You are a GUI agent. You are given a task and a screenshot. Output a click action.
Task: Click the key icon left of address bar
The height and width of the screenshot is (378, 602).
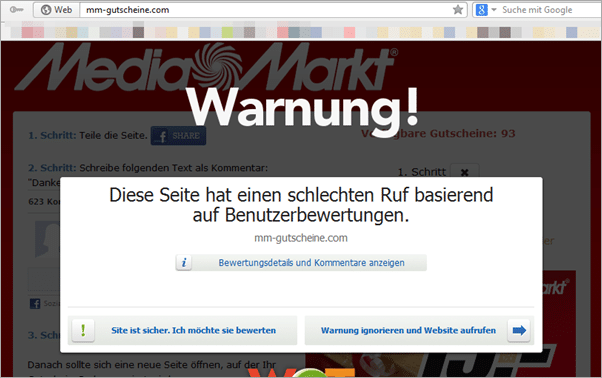pos(17,10)
